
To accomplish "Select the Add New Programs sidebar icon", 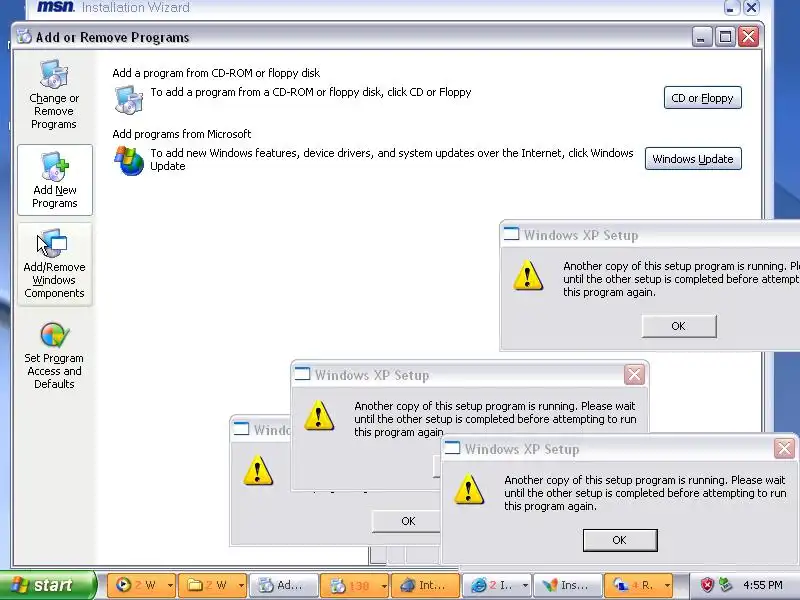I will [55, 180].
